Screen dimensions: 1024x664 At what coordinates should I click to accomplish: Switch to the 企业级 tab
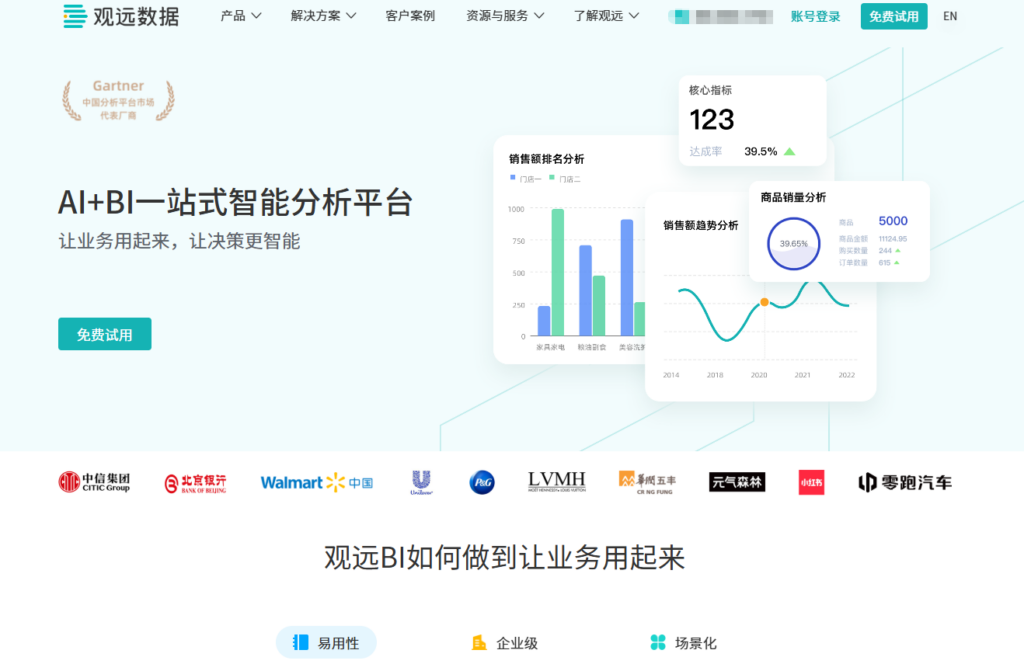505,643
